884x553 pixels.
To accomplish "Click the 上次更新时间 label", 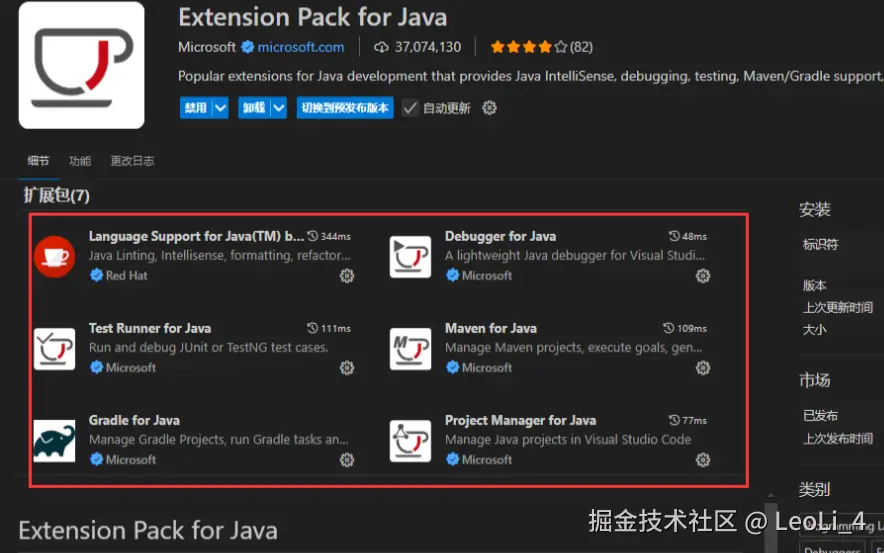I will coord(838,307).
